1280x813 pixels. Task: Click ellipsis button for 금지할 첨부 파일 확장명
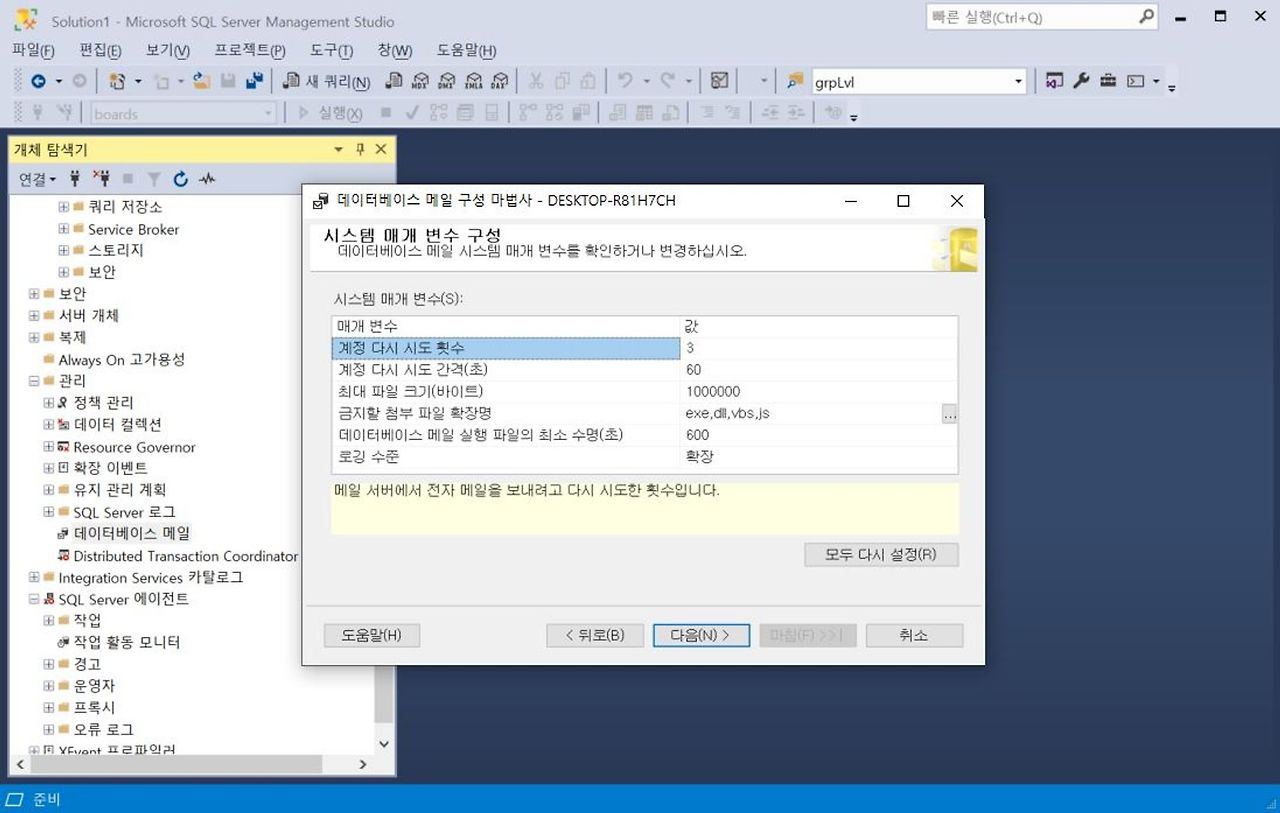click(949, 413)
